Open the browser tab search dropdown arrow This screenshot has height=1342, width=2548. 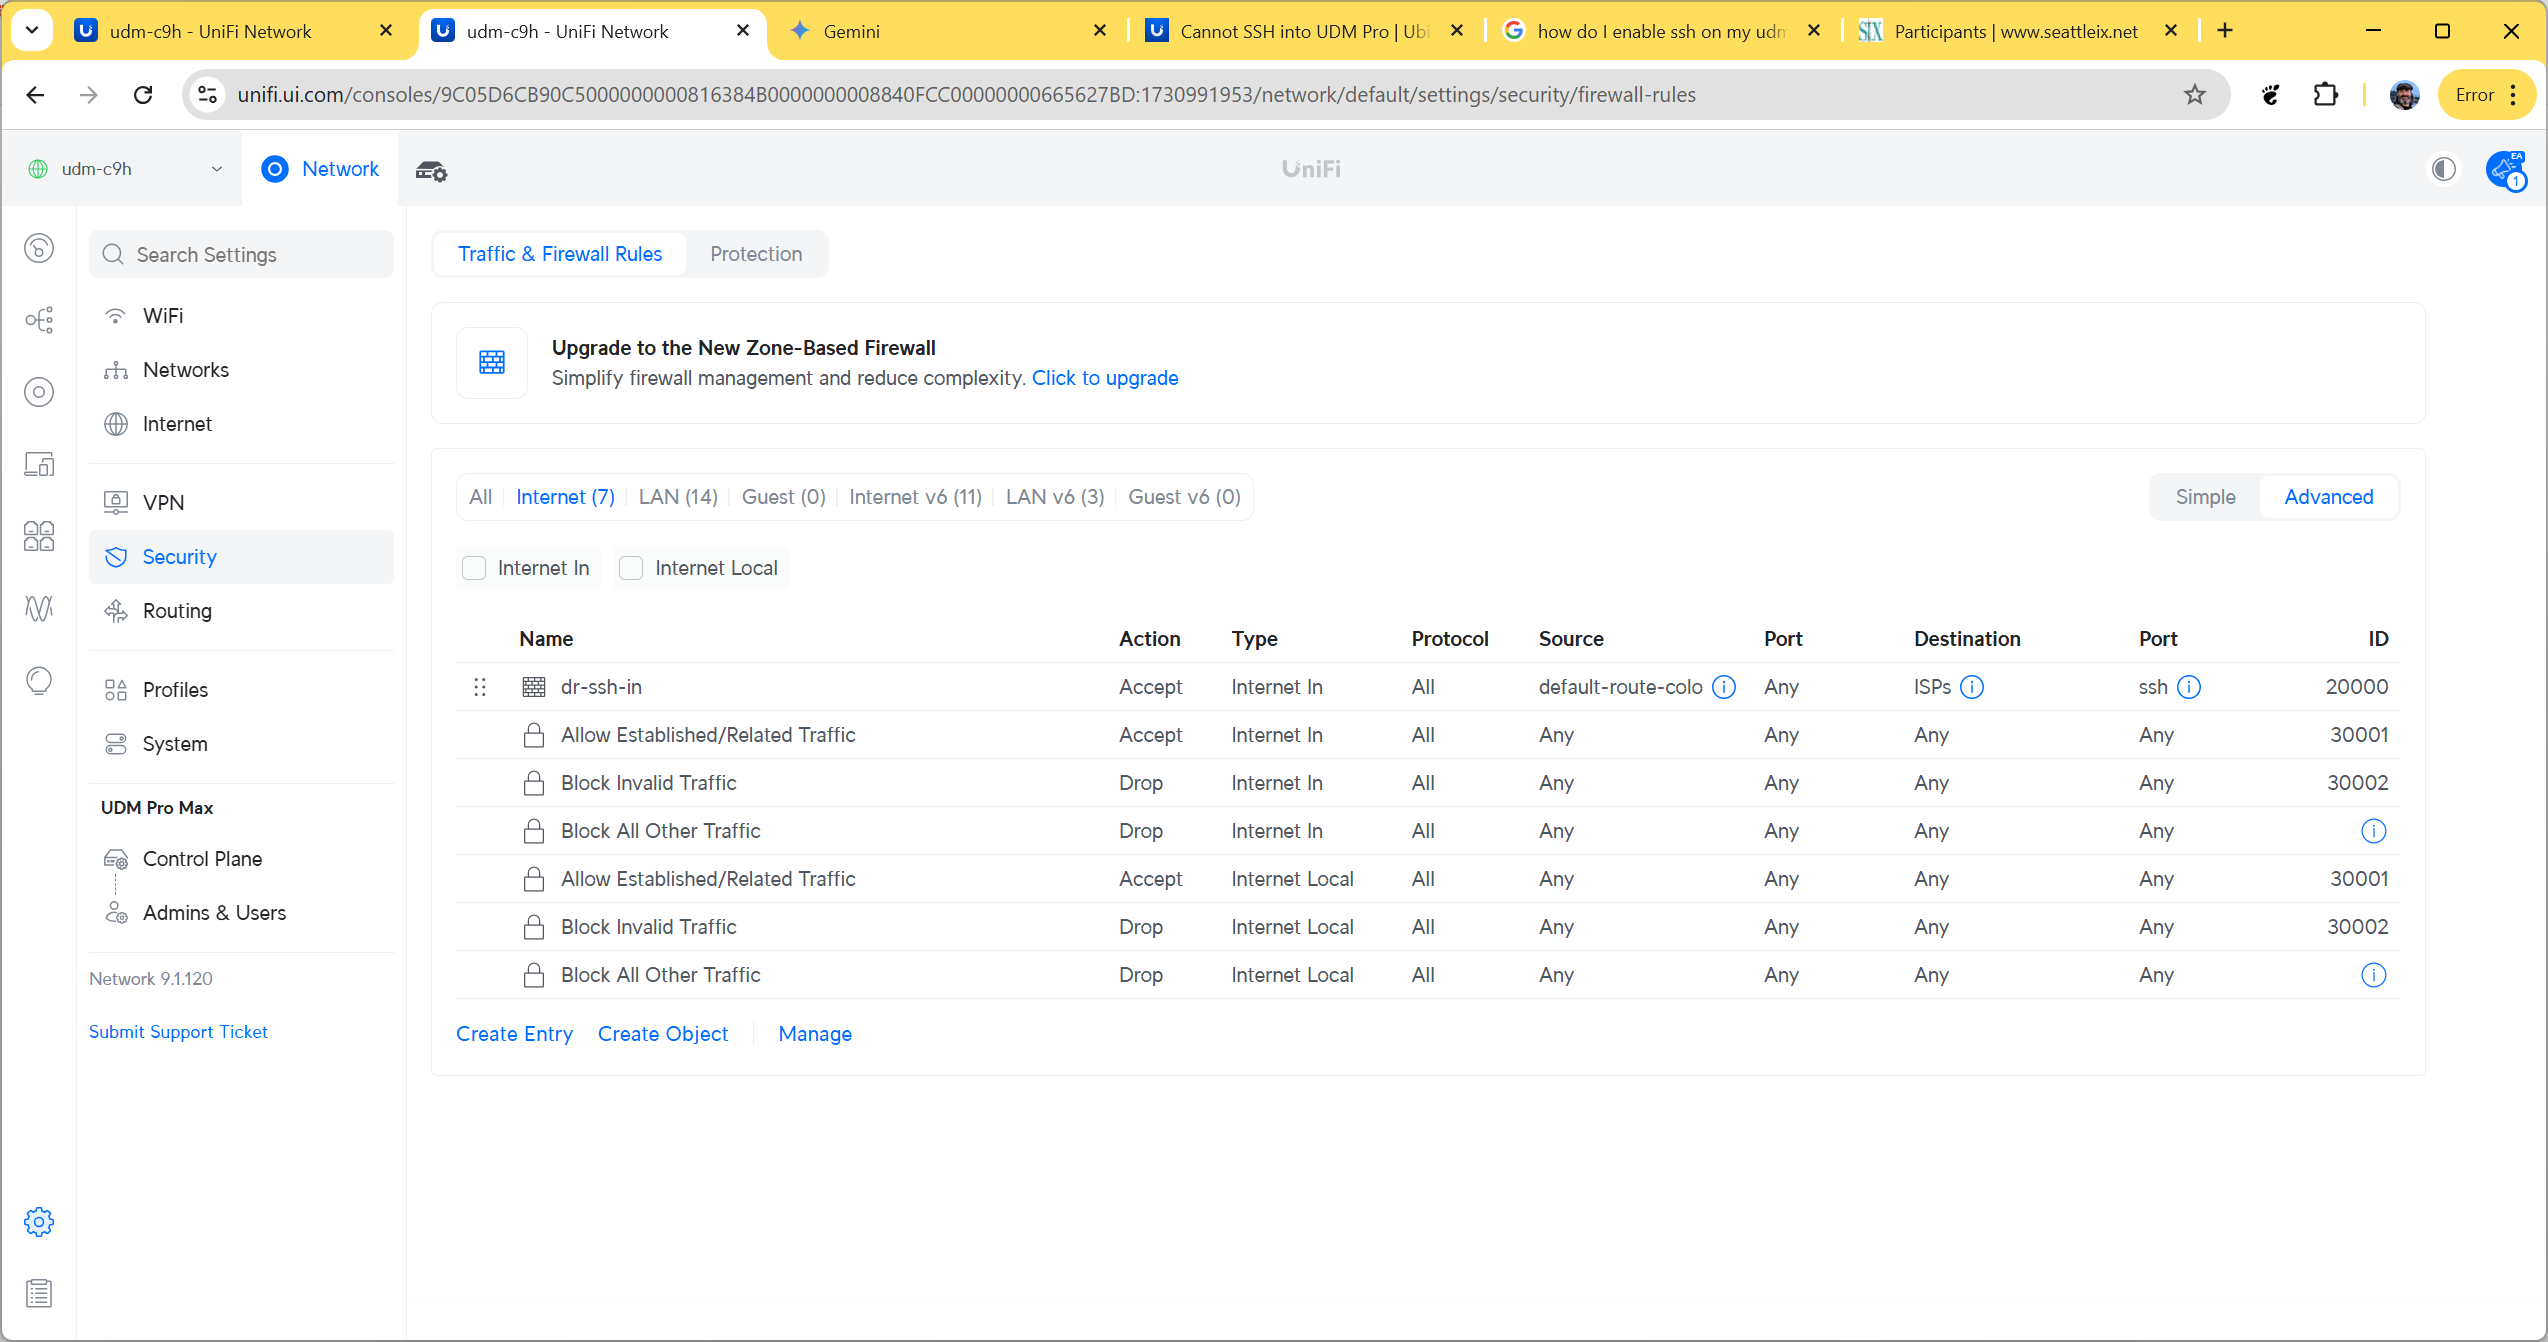click(x=31, y=30)
